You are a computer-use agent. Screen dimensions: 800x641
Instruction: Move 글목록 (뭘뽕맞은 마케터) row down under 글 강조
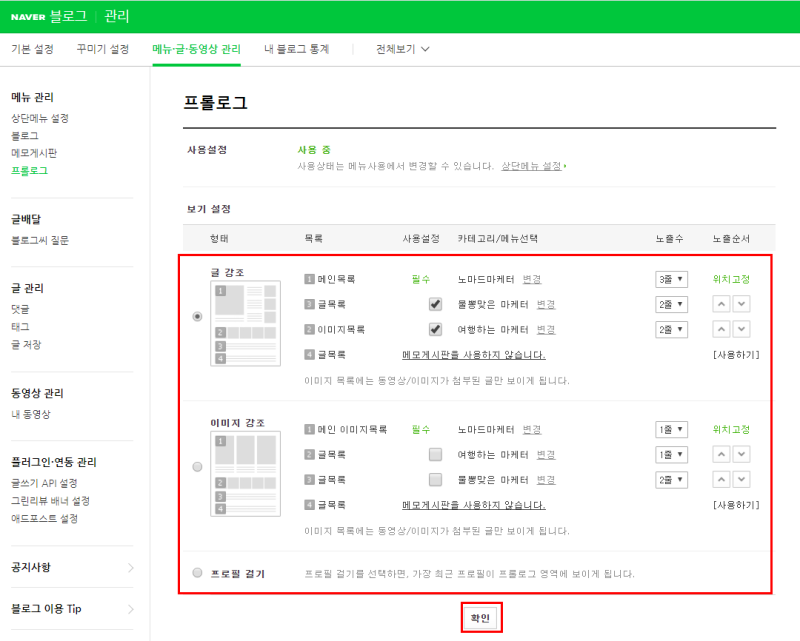[741, 304]
